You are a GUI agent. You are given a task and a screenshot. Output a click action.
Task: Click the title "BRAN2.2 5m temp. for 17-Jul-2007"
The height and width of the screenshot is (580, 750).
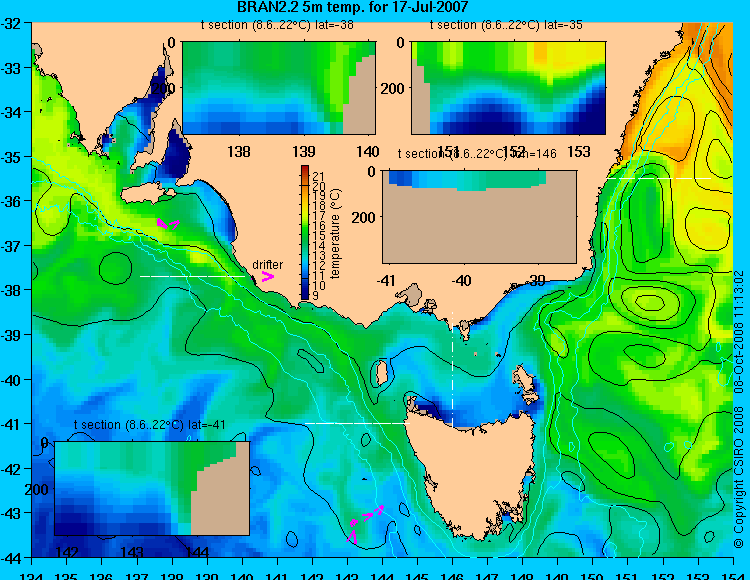pos(353,7)
